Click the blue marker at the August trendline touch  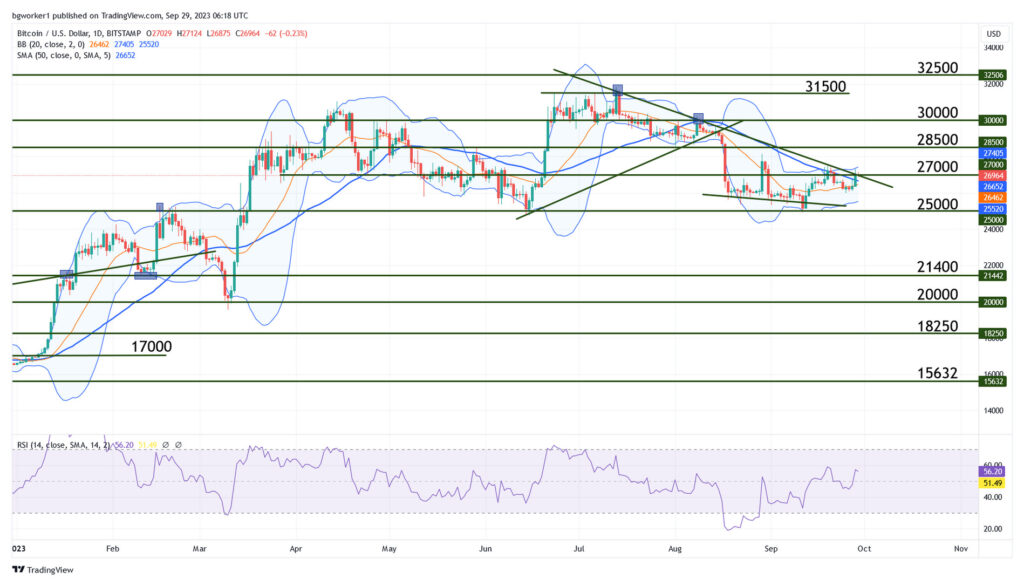pyautogui.click(x=698, y=117)
